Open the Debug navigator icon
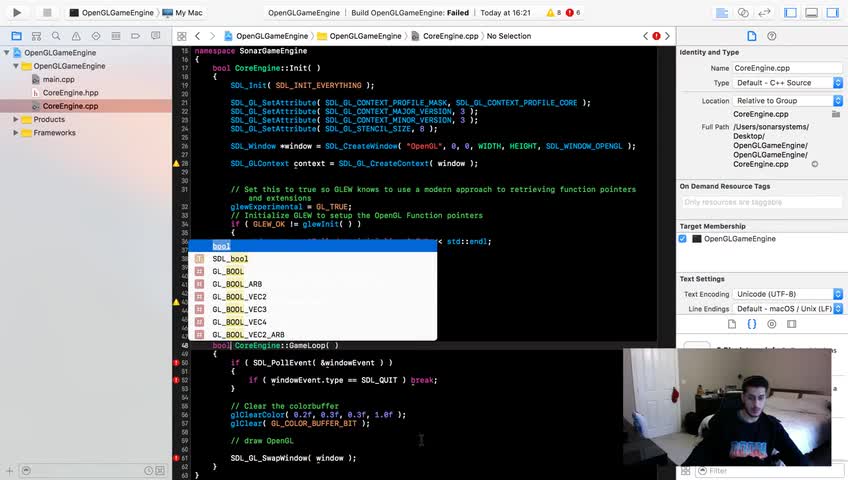This screenshot has height=480, width=848. tap(116, 36)
